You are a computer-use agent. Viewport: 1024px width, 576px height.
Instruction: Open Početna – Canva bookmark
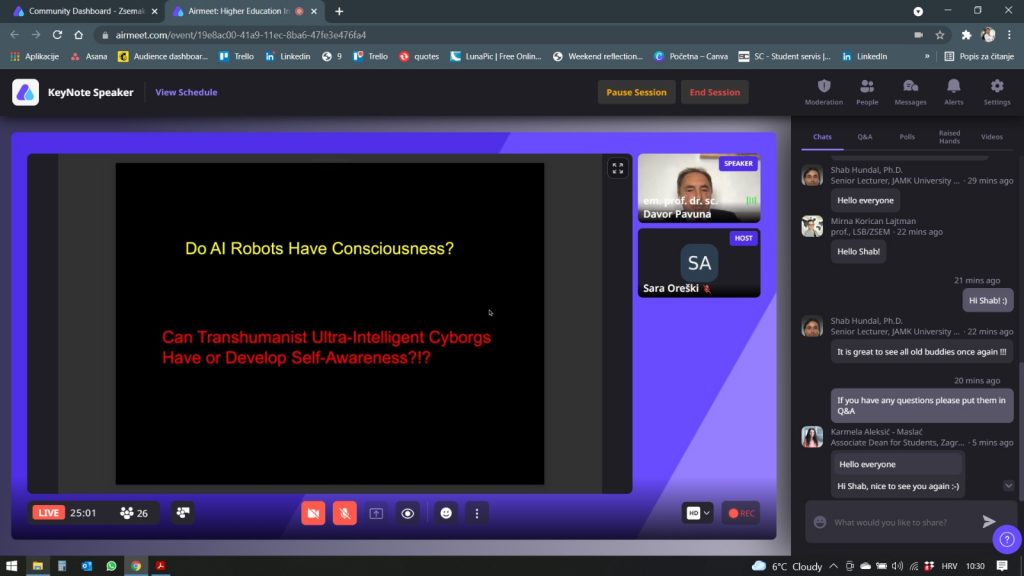coord(691,56)
